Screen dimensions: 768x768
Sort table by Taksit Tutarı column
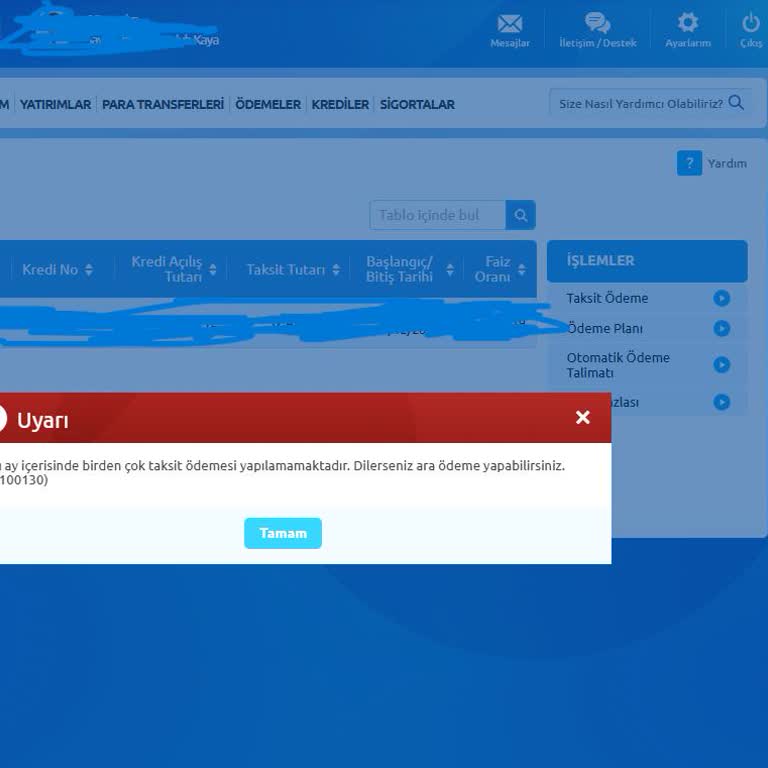[336, 270]
